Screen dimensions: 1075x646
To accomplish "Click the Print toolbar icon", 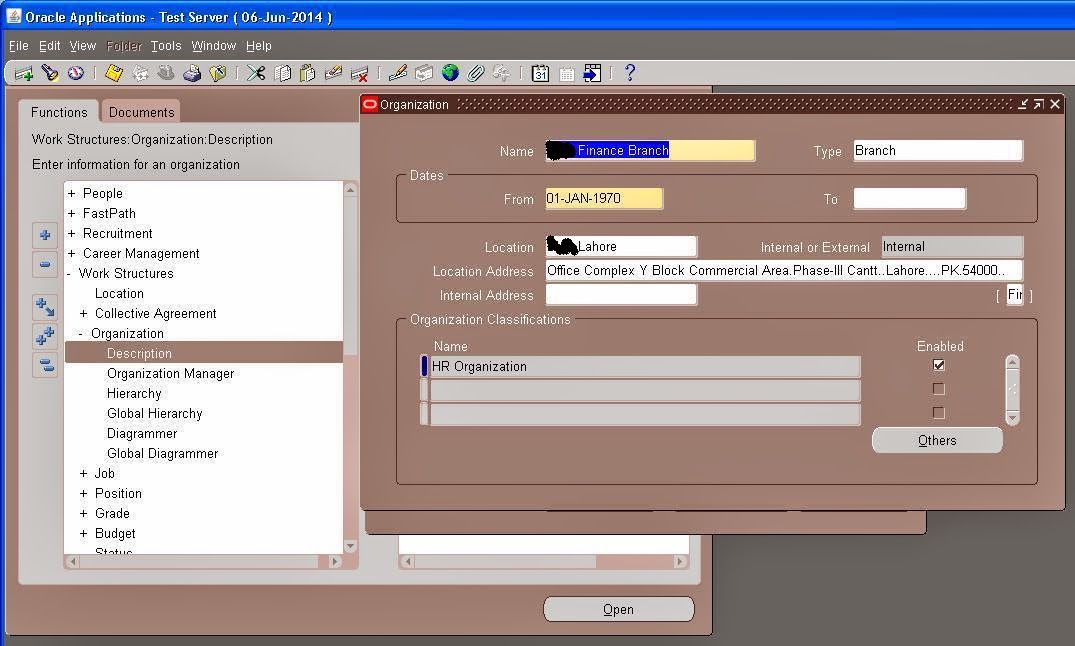I will pos(192,73).
